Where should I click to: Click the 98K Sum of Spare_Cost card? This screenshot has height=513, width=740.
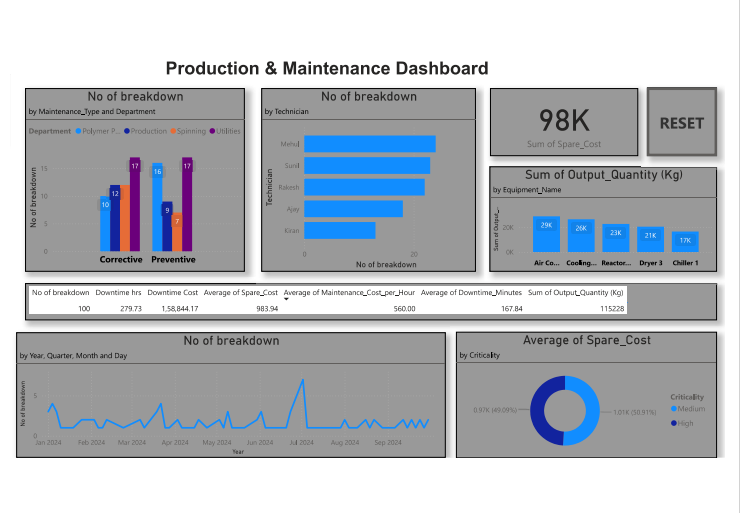point(564,122)
